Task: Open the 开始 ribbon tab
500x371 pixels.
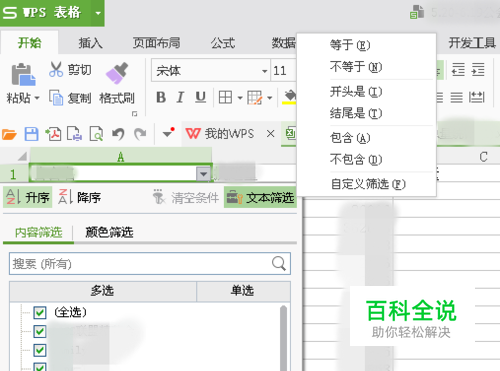Action: (x=29, y=43)
